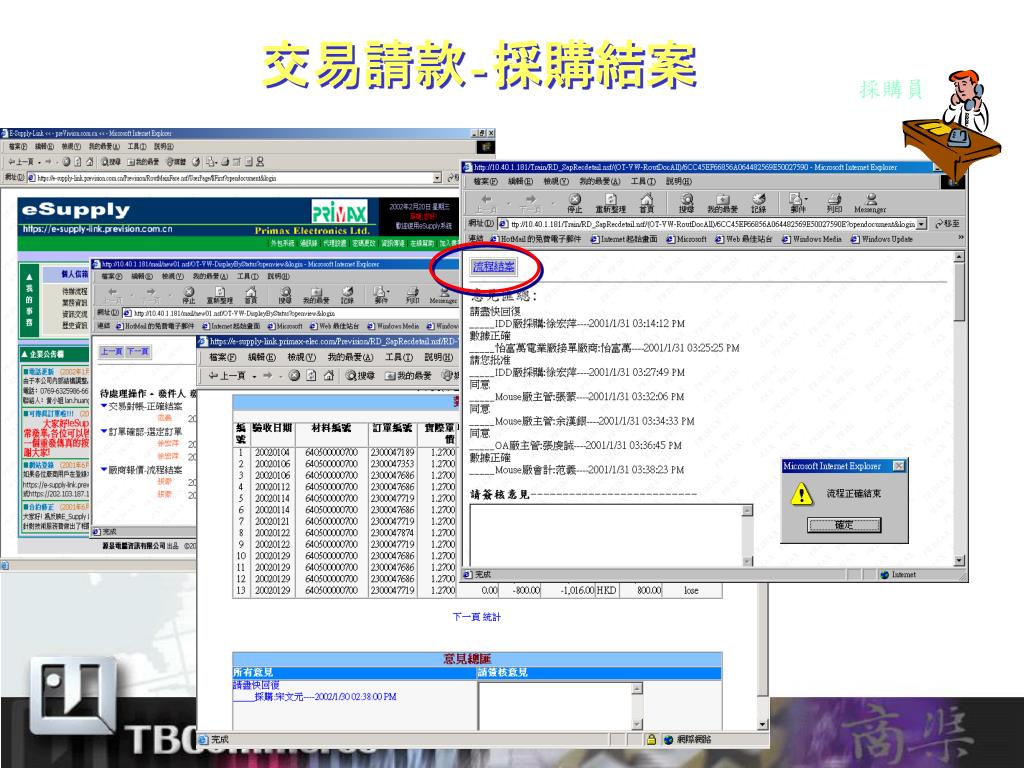Click the page 上一頁 button in the DisplayByStatus window
The image size is (1024, 768).
click(x=111, y=351)
